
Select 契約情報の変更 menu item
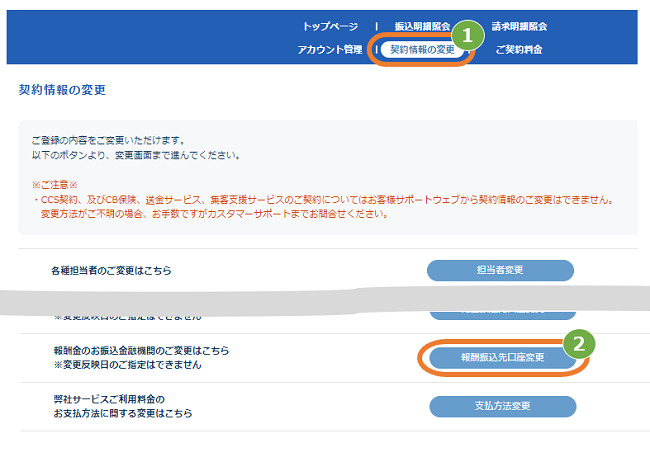pos(422,50)
